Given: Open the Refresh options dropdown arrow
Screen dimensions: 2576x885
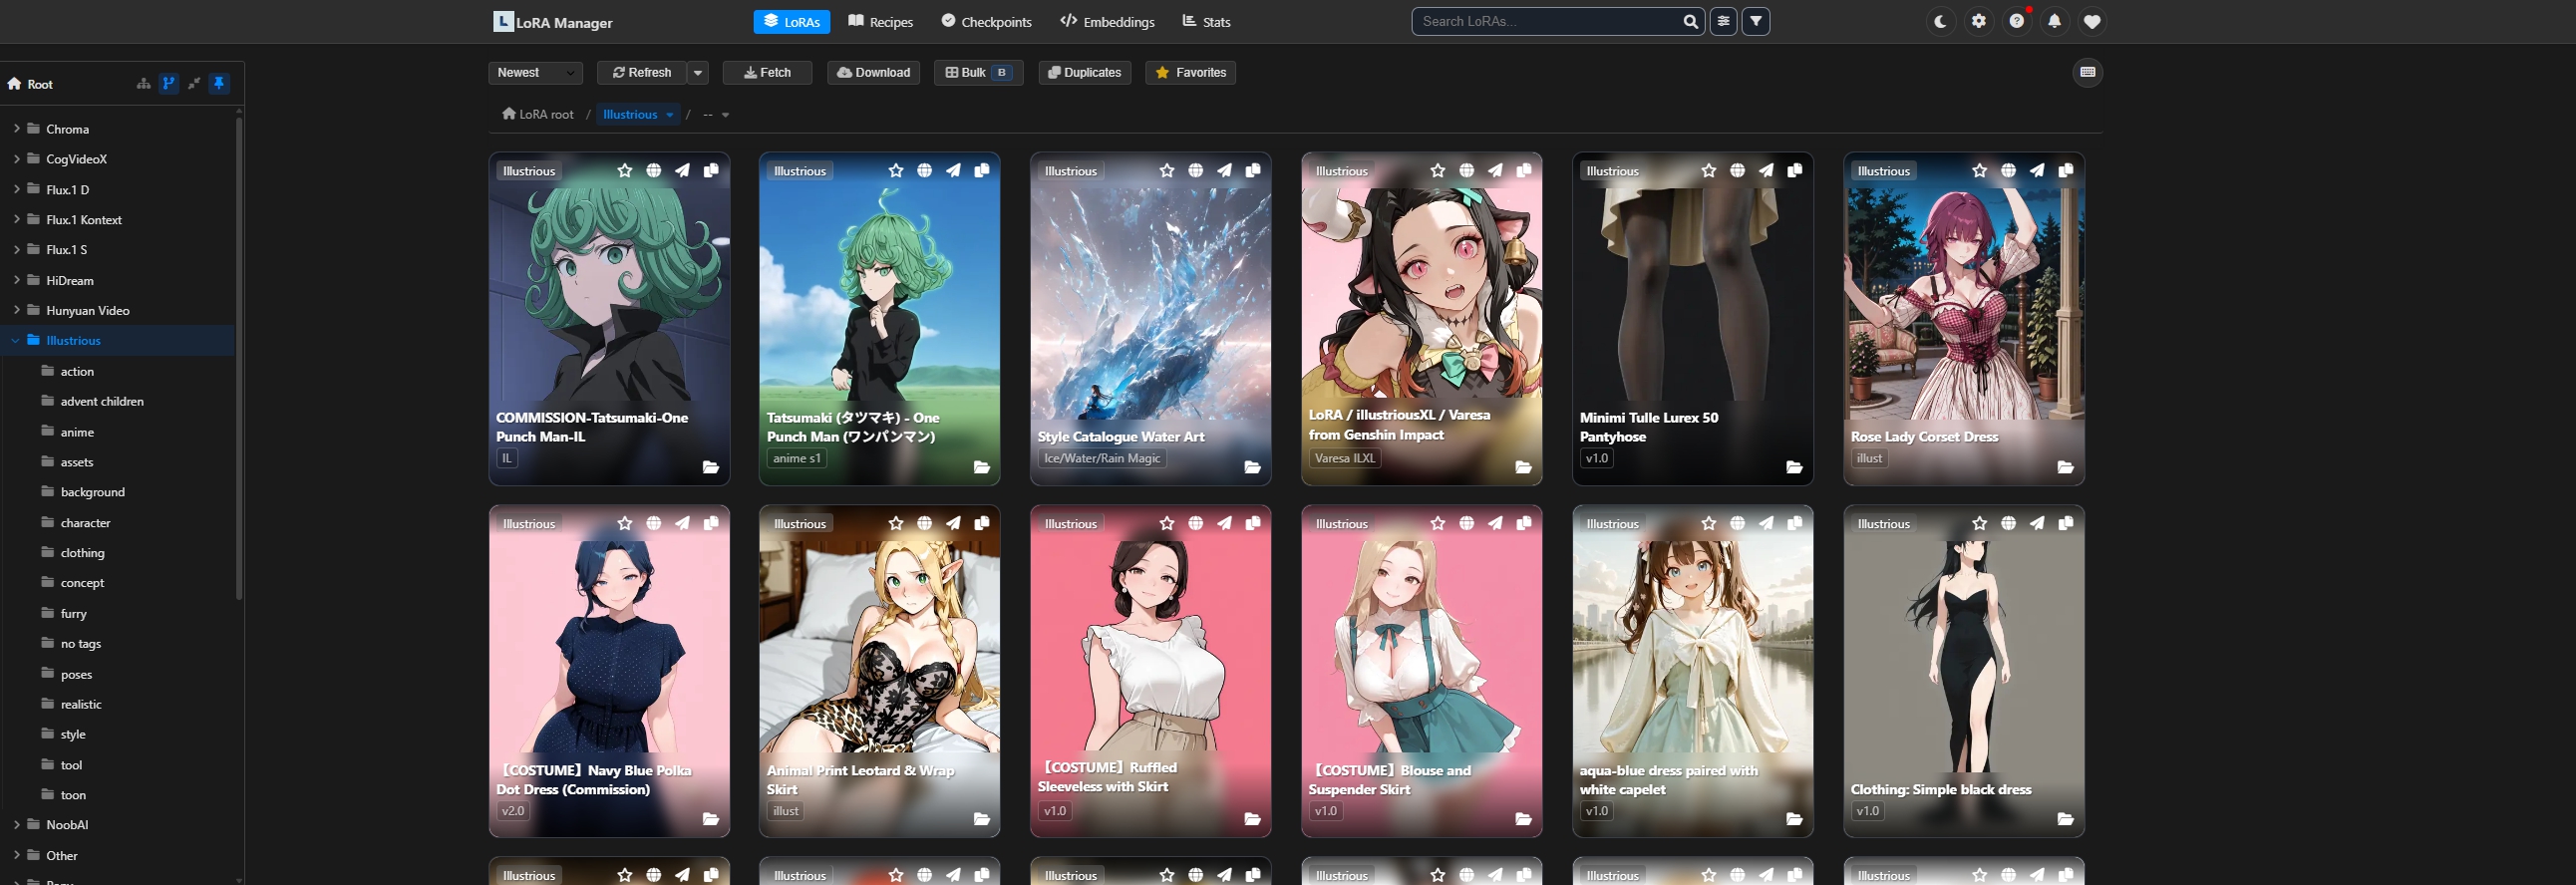Looking at the screenshot, I should [x=698, y=72].
